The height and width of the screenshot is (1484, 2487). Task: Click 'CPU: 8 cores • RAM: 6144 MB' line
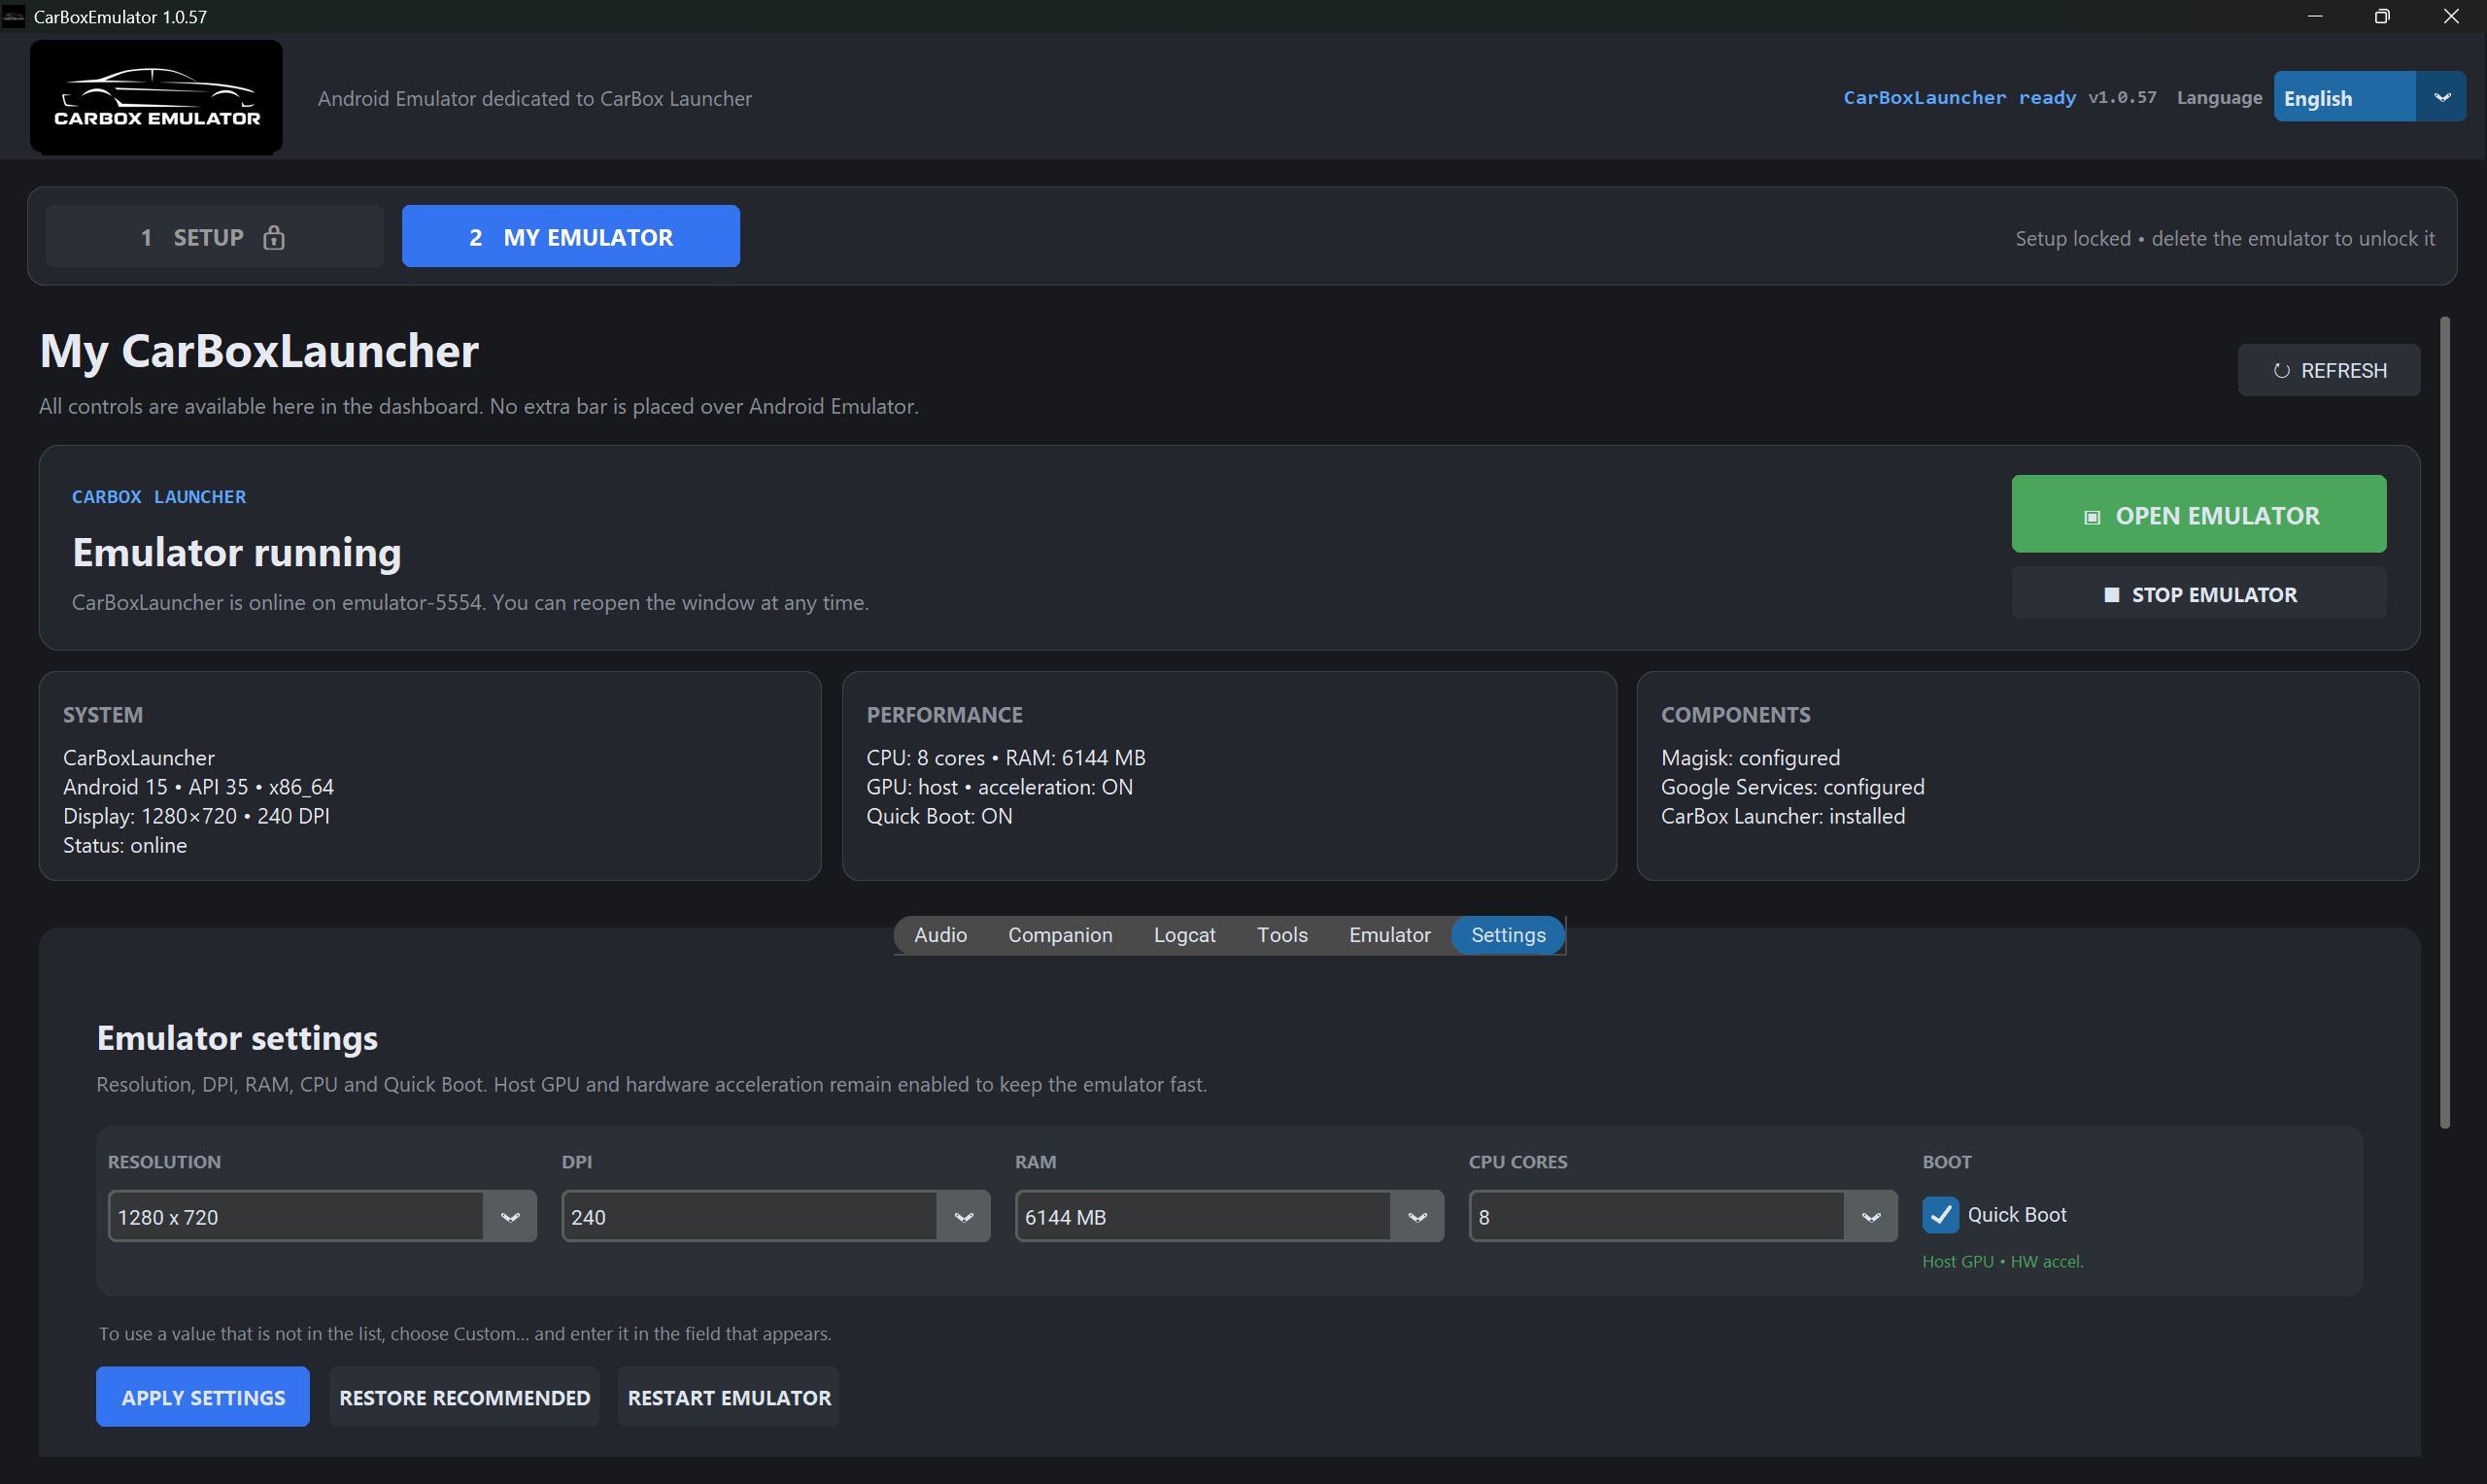point(1006,758)
